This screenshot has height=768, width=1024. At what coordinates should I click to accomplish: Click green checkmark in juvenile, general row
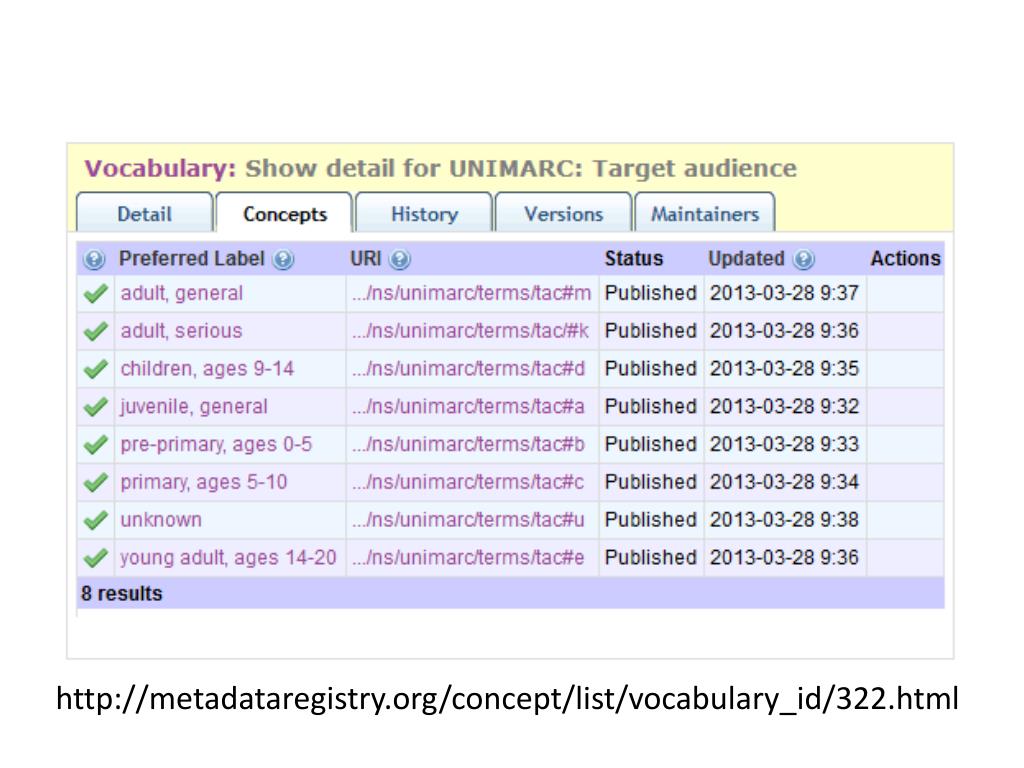[x=95, y=408]
